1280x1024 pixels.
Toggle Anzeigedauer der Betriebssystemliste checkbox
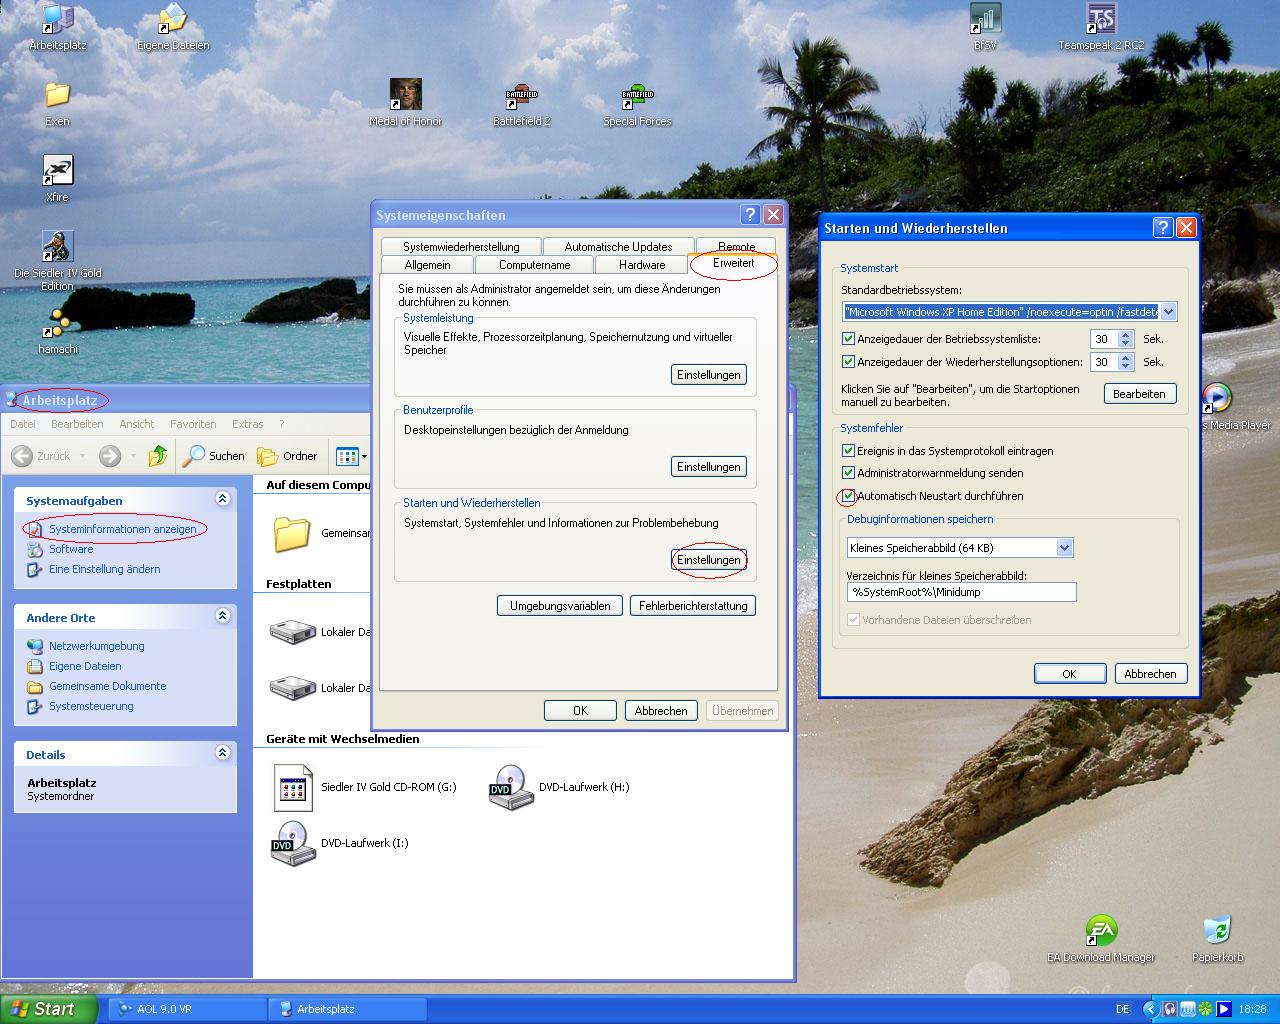point(849,339)
